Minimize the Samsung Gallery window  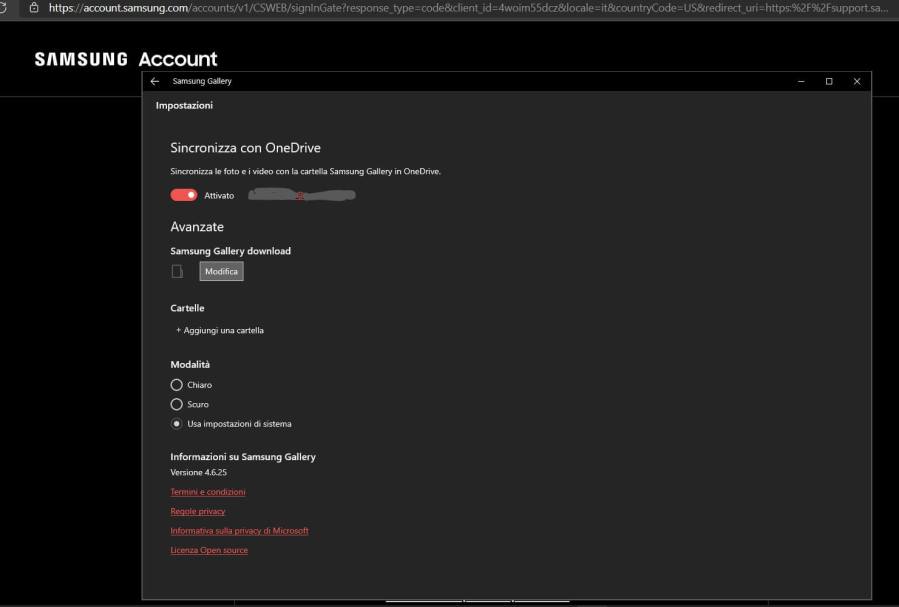click(801, 81)
